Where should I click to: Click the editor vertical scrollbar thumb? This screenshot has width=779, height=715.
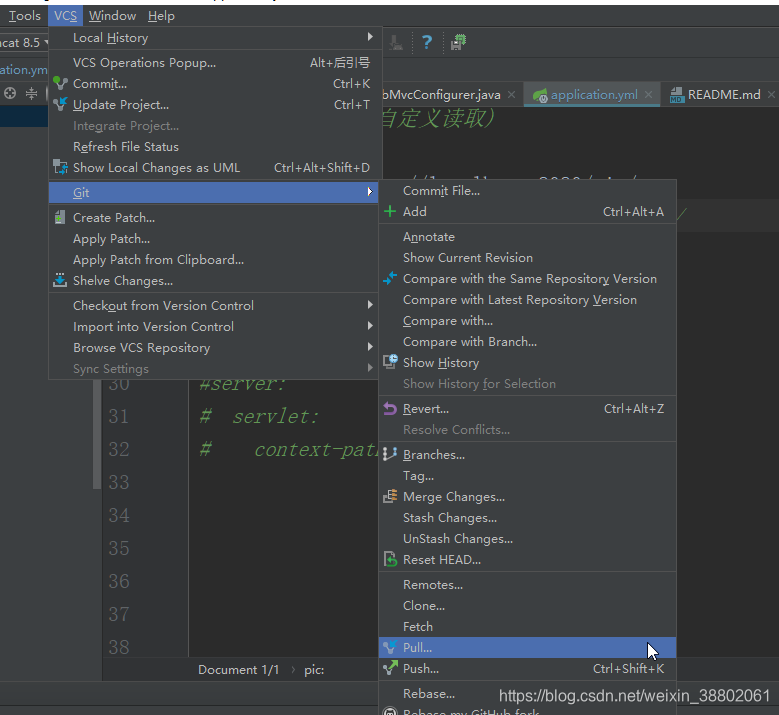pyautogui.click(x=96, y=435)
